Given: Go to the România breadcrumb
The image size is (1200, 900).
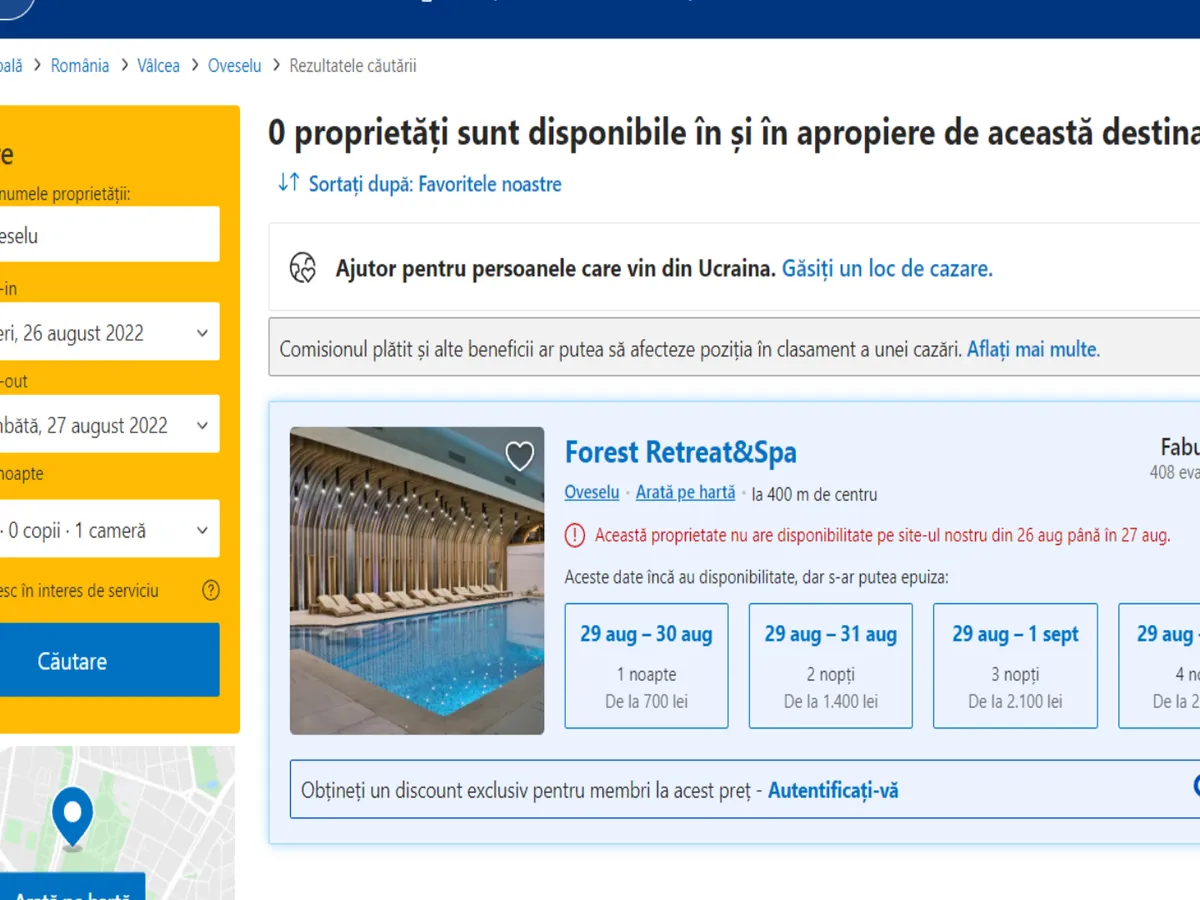Looking at the screenshot, I should [x=80, y=66].
